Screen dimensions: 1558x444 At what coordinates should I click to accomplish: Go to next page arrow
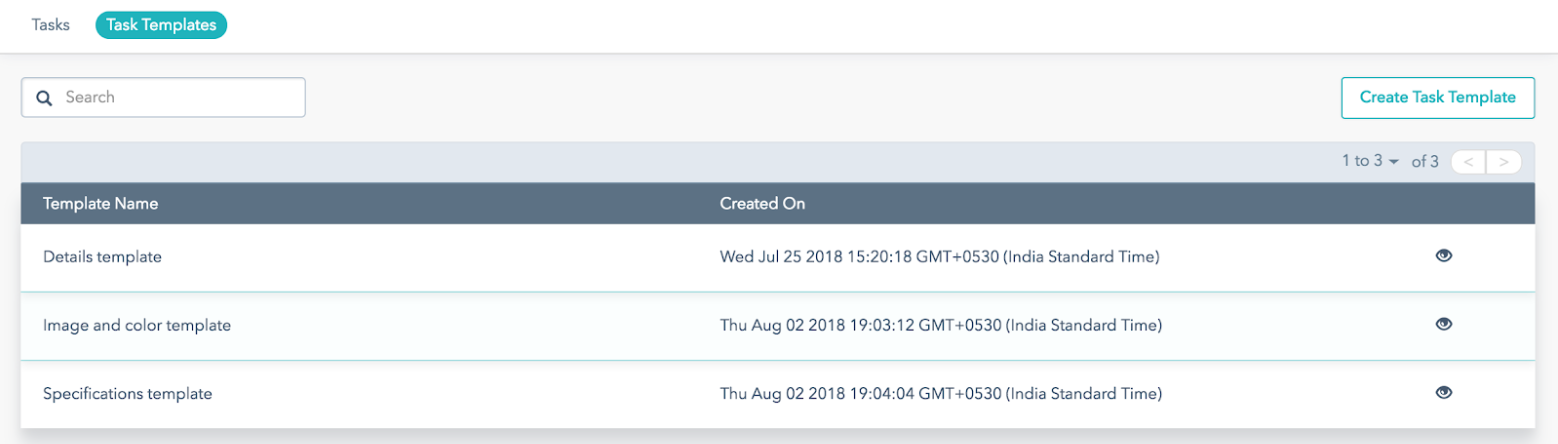[x=1504, y=162]
